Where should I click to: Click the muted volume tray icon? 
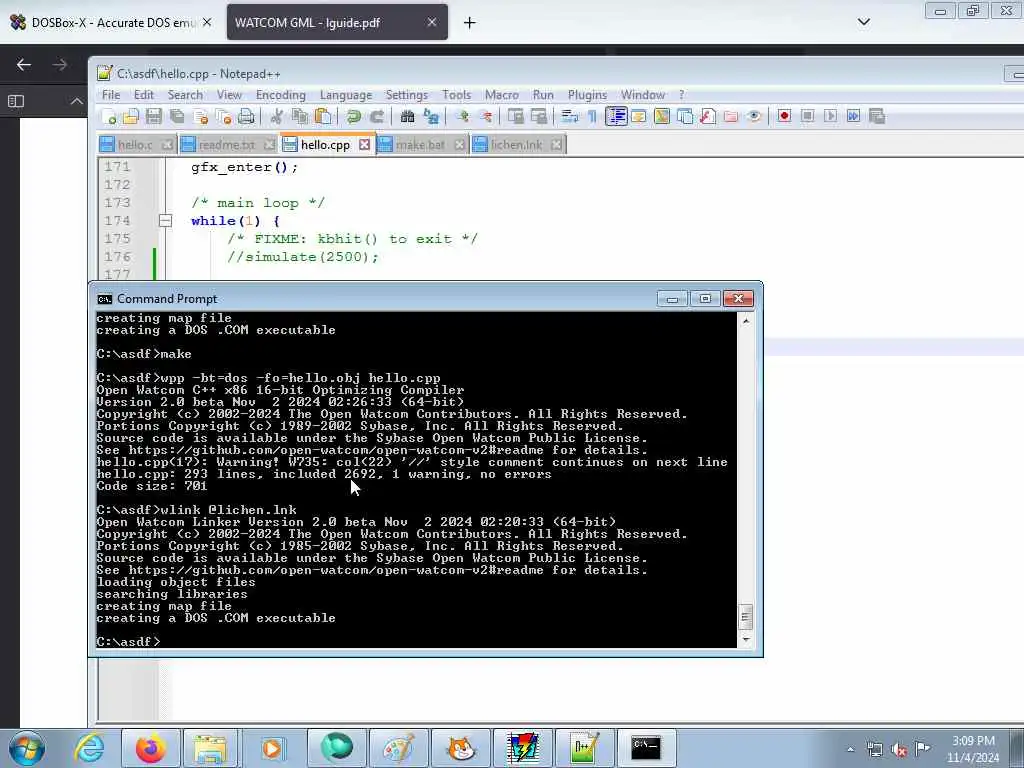[x=899, y=750]
